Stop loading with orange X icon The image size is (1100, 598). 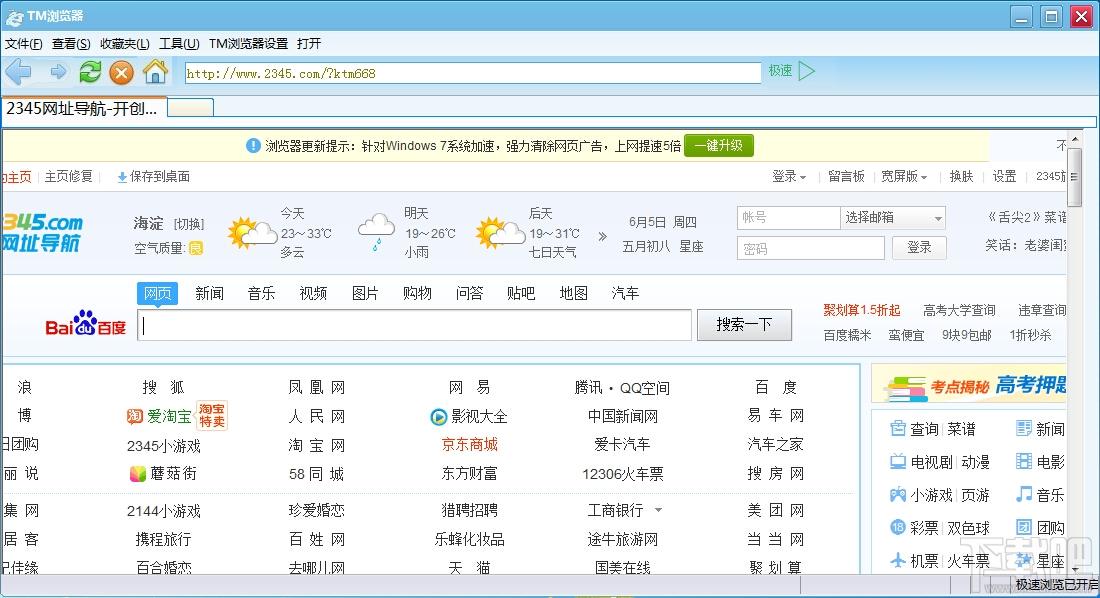[121, 72]
